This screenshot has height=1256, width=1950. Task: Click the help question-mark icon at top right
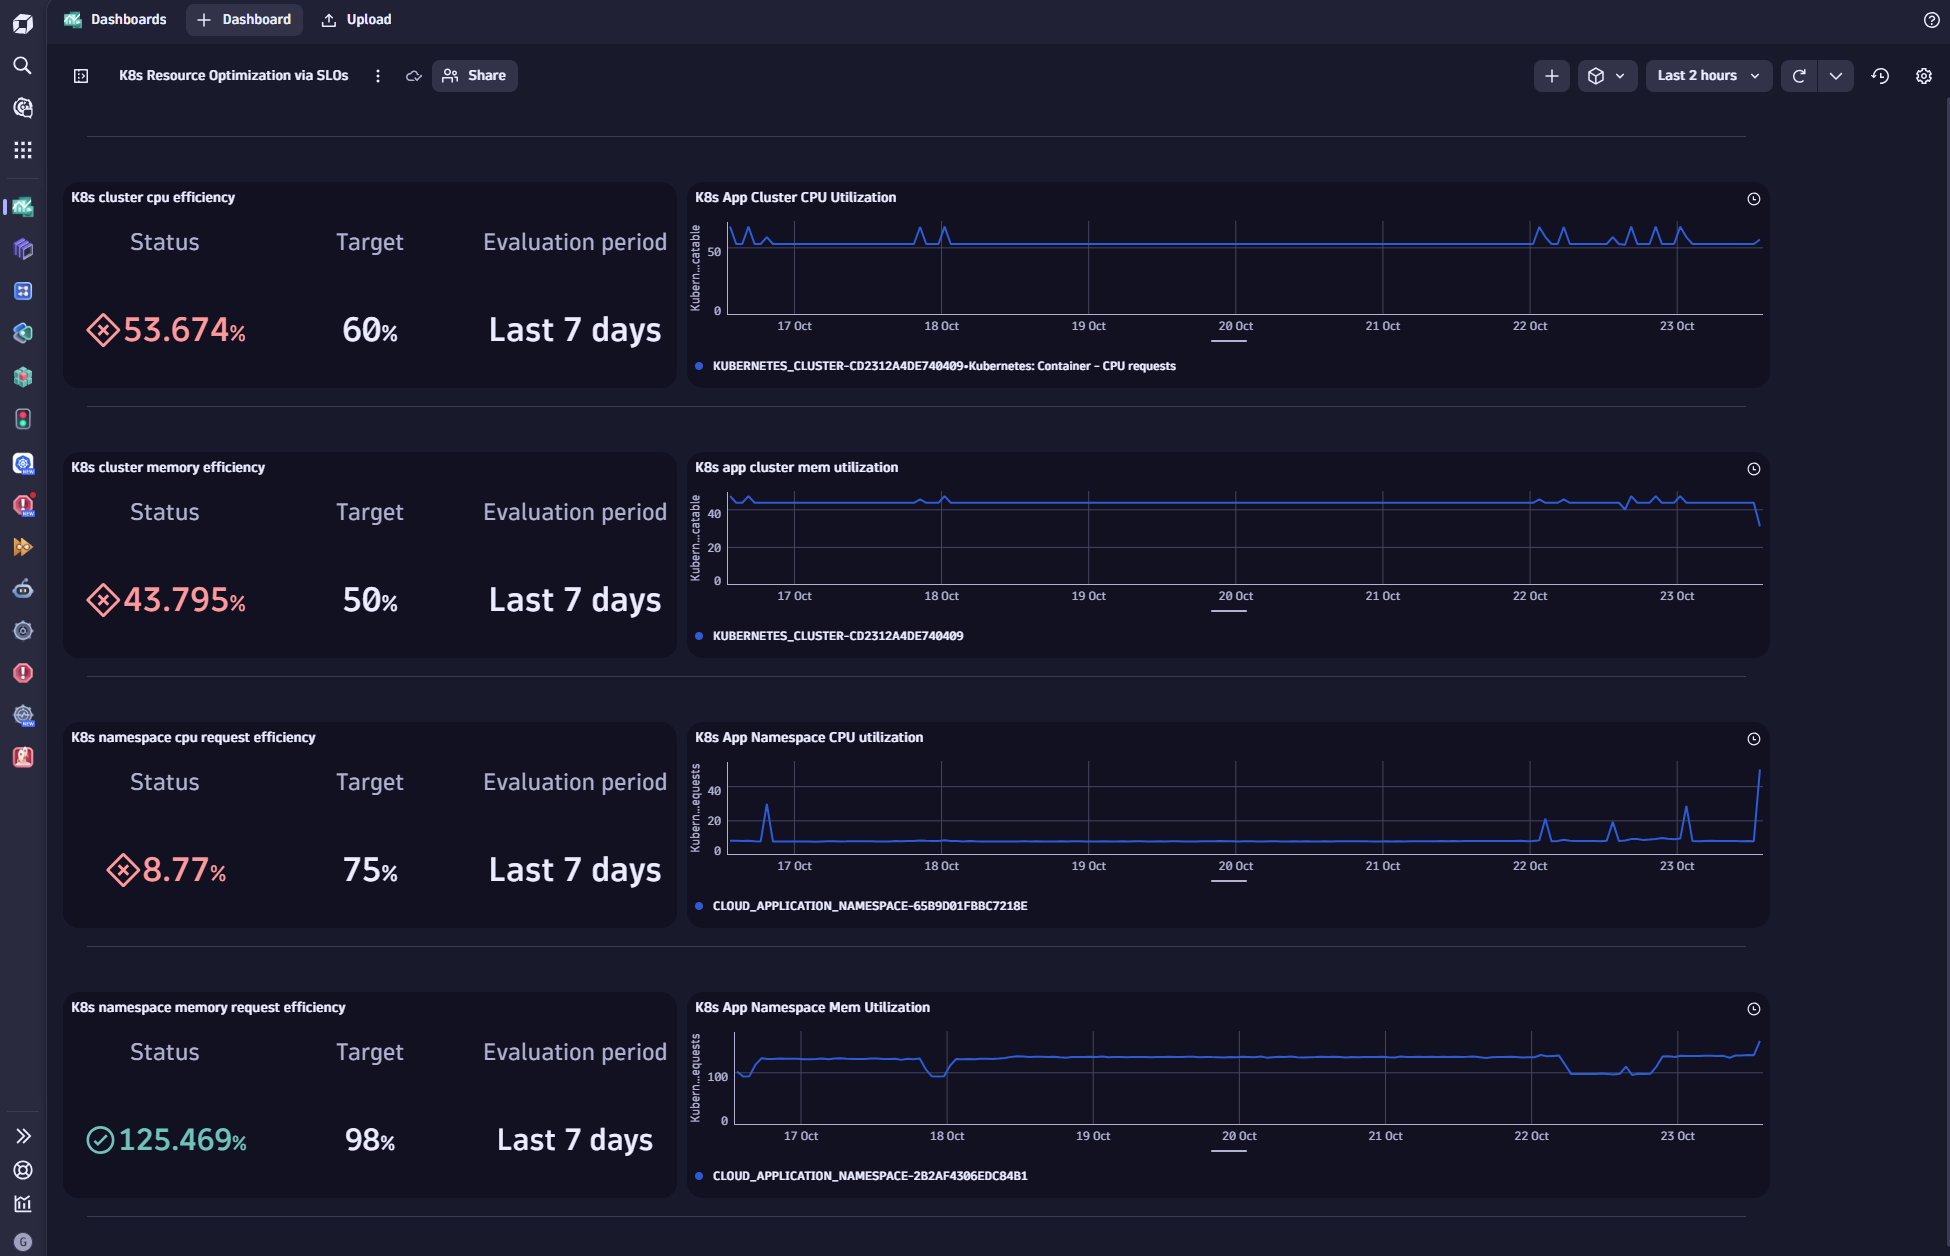(1930, 19)
